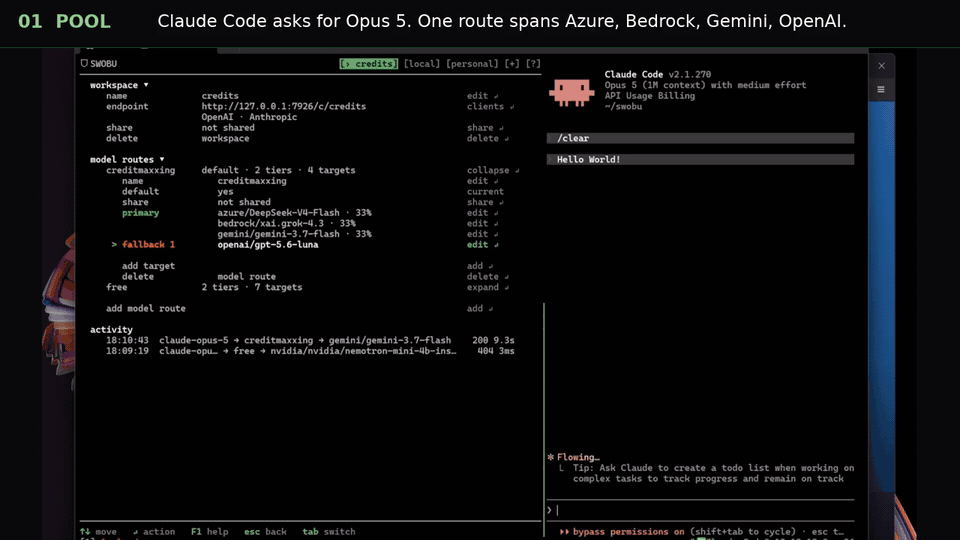The height and width of the screenshot is (540, 960).
Task: Select the primary tier label
Action: 140,213
